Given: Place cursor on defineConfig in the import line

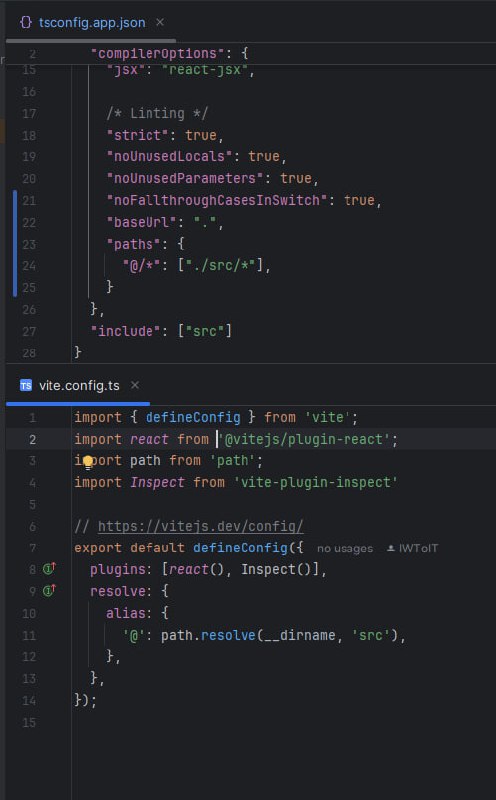Looking at the screenshot, I should (x=193, y=417).
